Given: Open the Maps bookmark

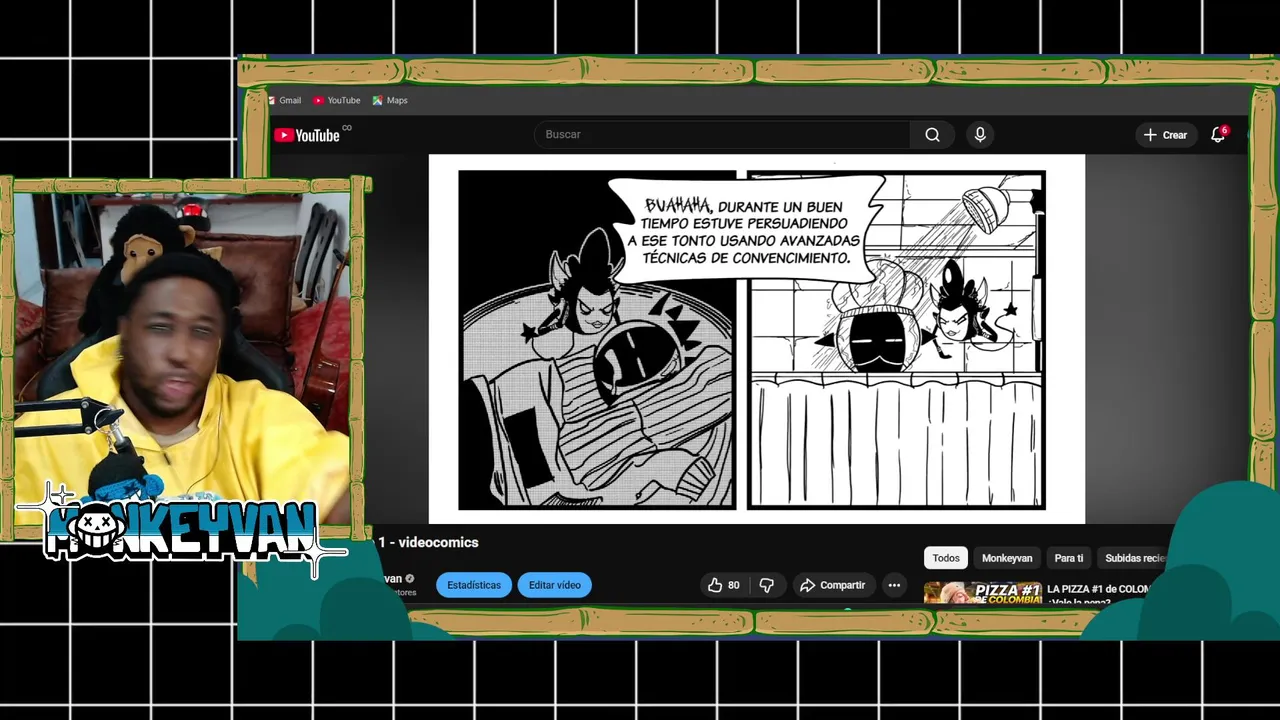Looking at the screenshot, I should pos(390,100).
